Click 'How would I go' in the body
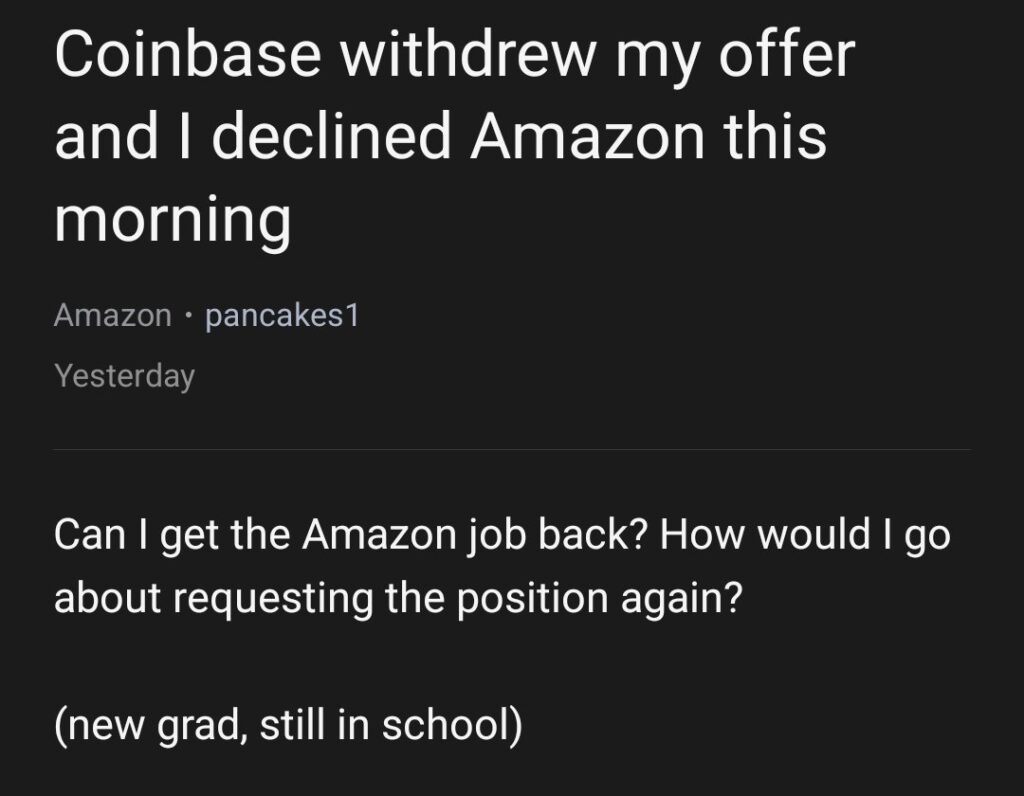 pos(805,535)
